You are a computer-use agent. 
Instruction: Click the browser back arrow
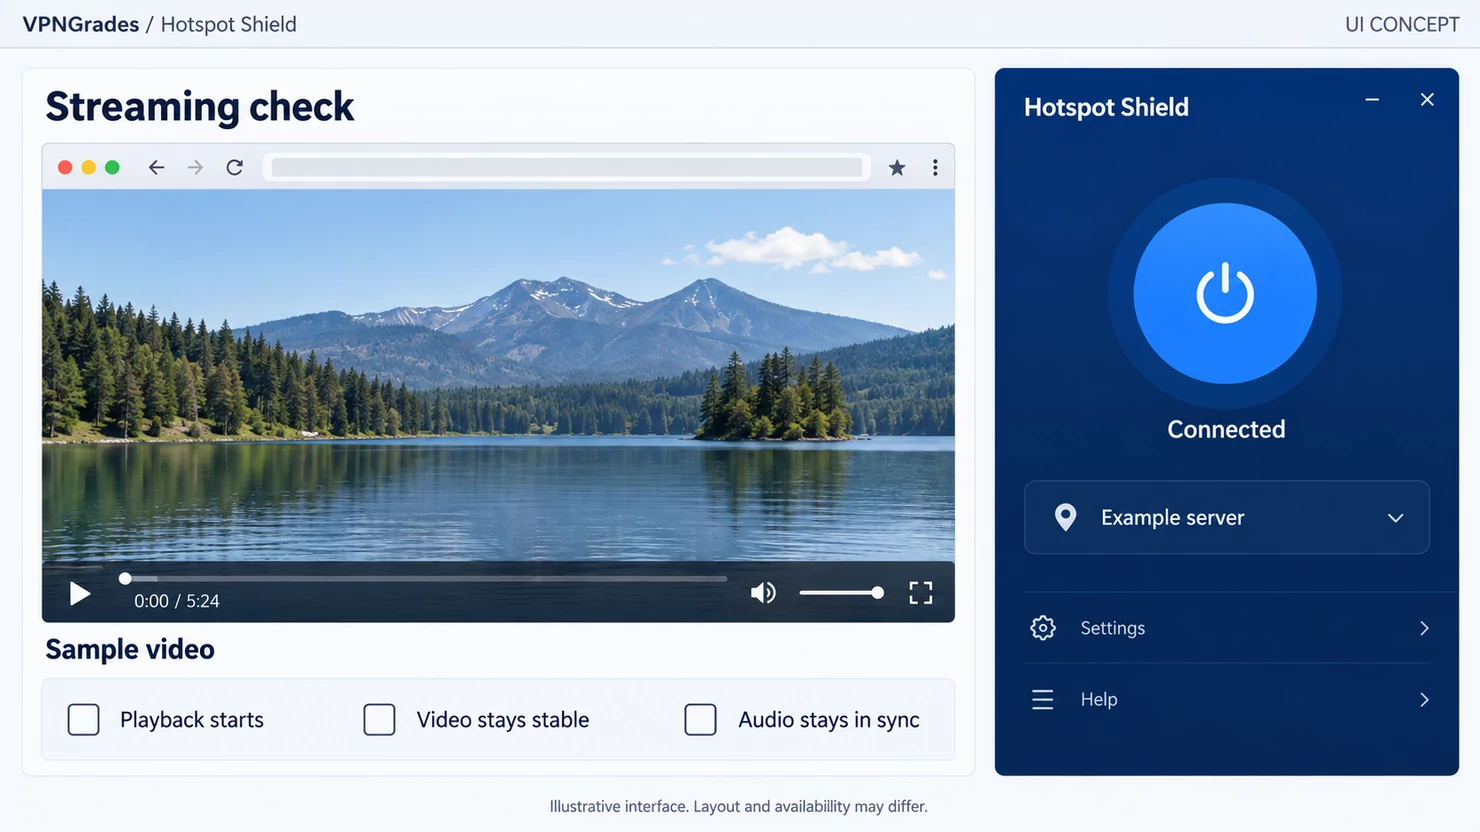[156, 167]
